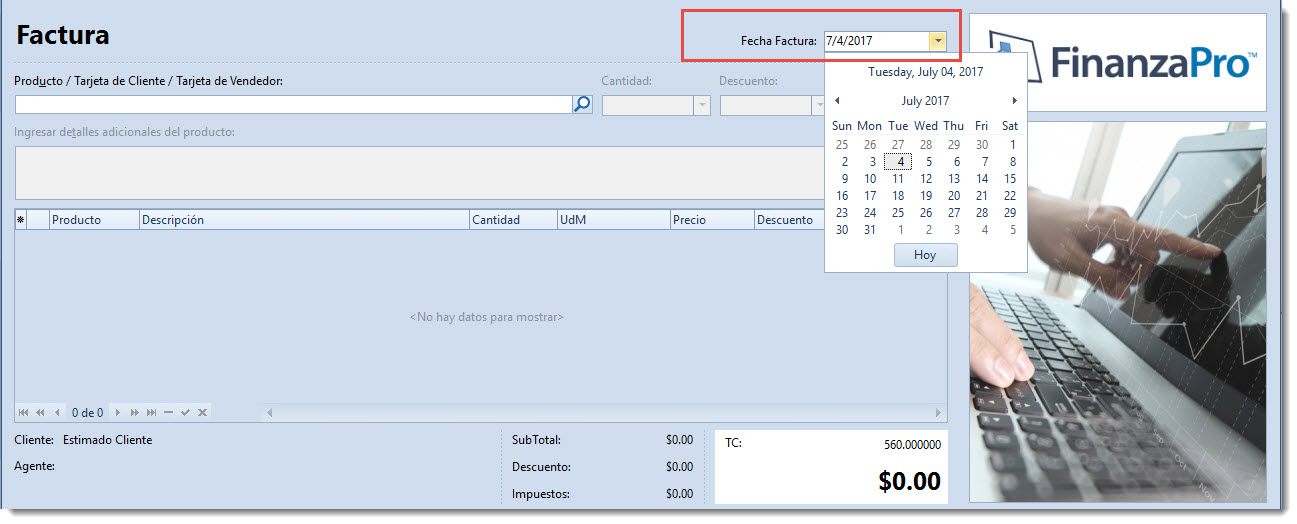Show next month in calendar

1014,100
